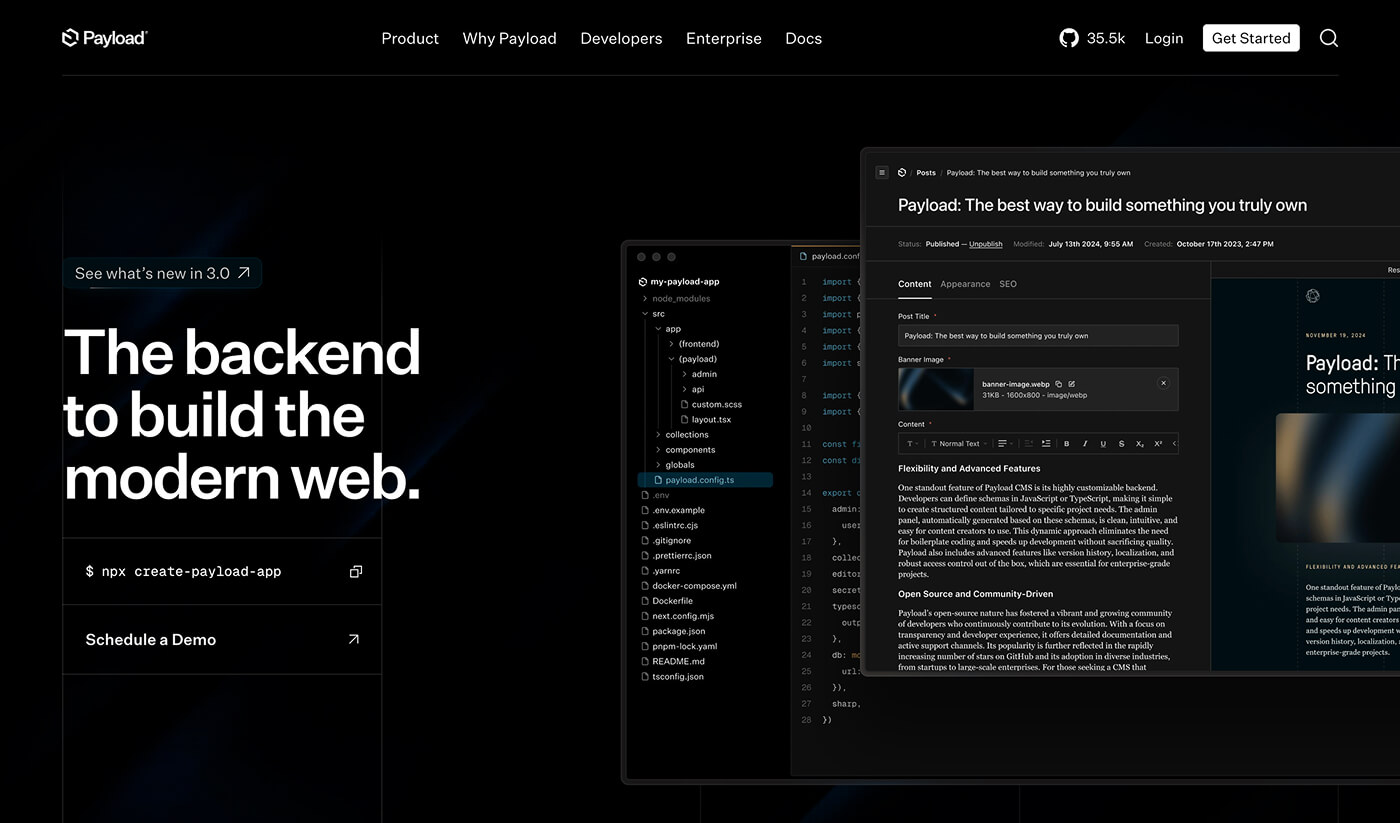Select the subscript icon in the editor
The width and height of the screenshot is (1400, 823).
(x=1139, y=443)
